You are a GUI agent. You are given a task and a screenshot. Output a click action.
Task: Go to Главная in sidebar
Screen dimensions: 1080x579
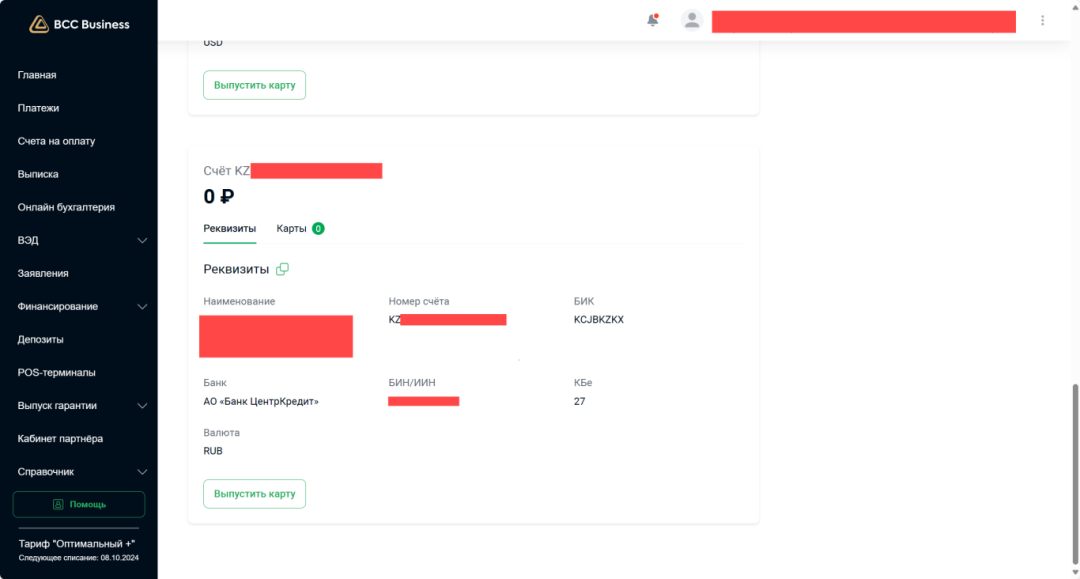coord(37,75)
